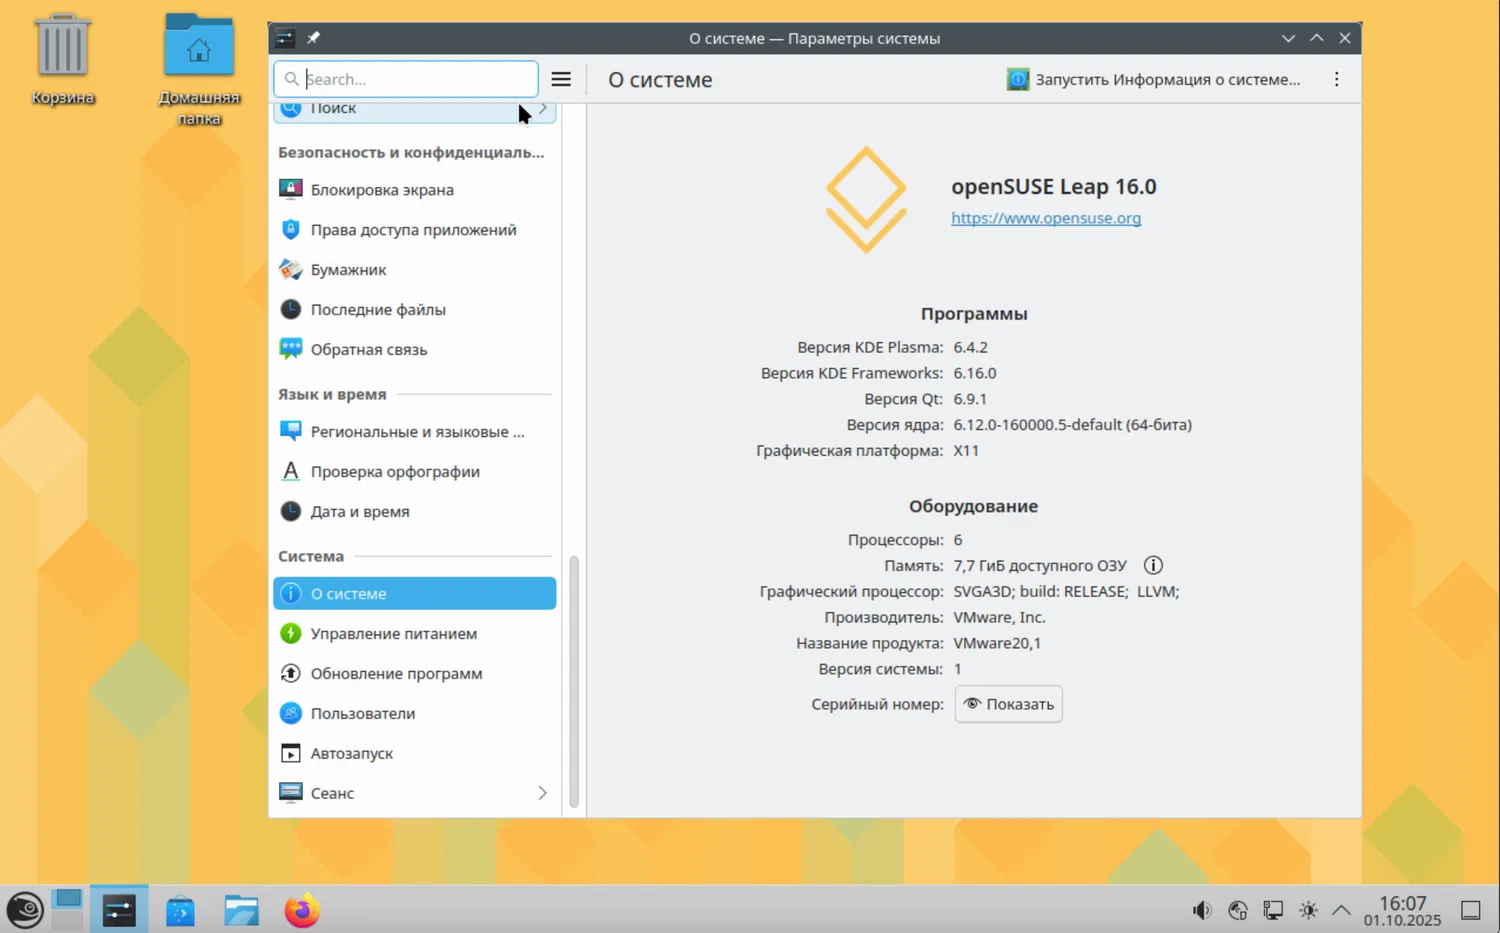
Task: Open the brightness tray icon
Action: [1308, 910]
